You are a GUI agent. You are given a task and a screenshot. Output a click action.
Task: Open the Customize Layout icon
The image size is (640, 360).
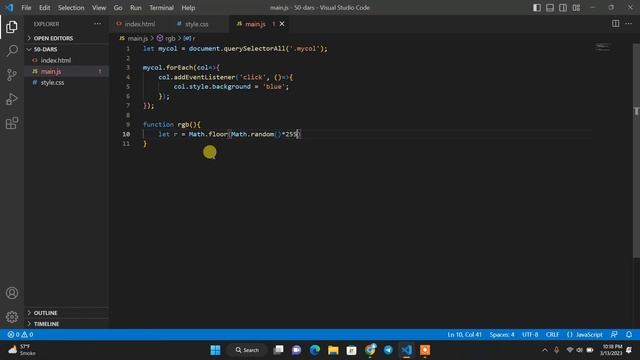click(576, 8)
